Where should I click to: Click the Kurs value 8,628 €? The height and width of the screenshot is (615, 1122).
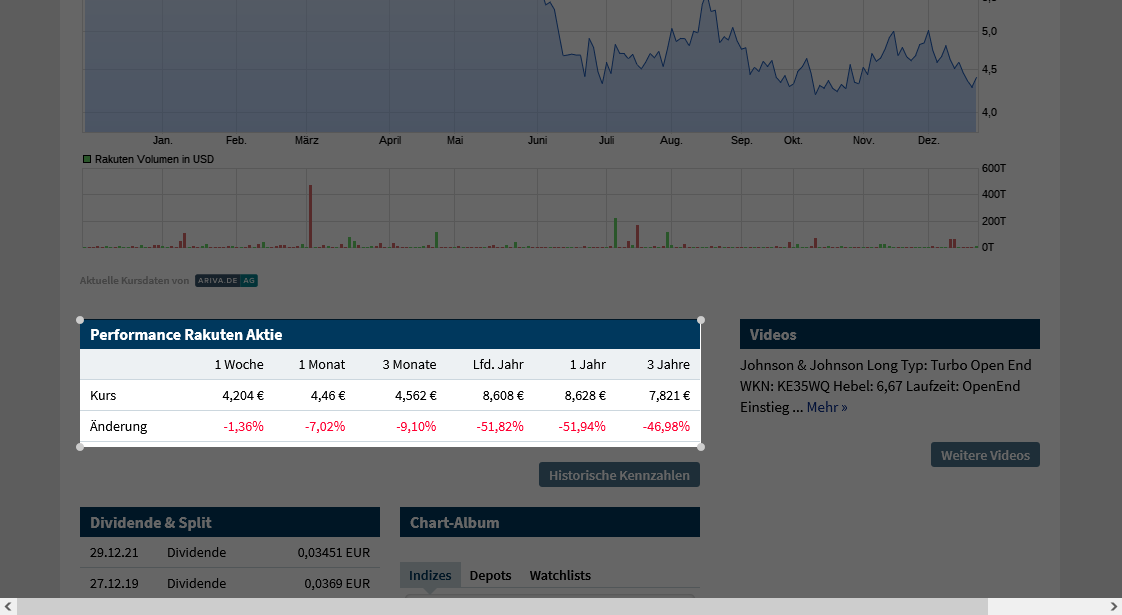(585, 395)
